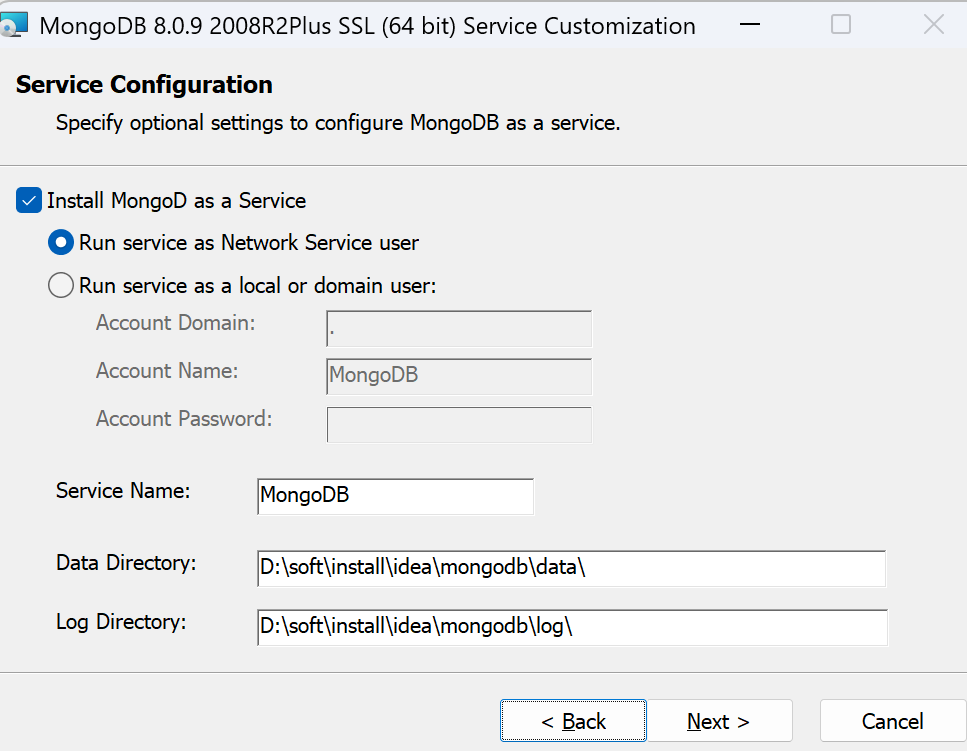Viewport: 967px width, 751px height.
Task: Click the 'Account Domain:' label
Action: 176,322
